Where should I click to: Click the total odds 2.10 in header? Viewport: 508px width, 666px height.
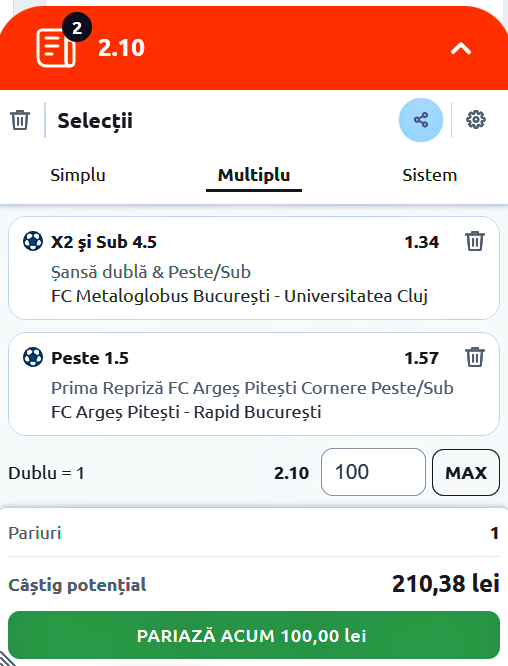click(121, 48)
